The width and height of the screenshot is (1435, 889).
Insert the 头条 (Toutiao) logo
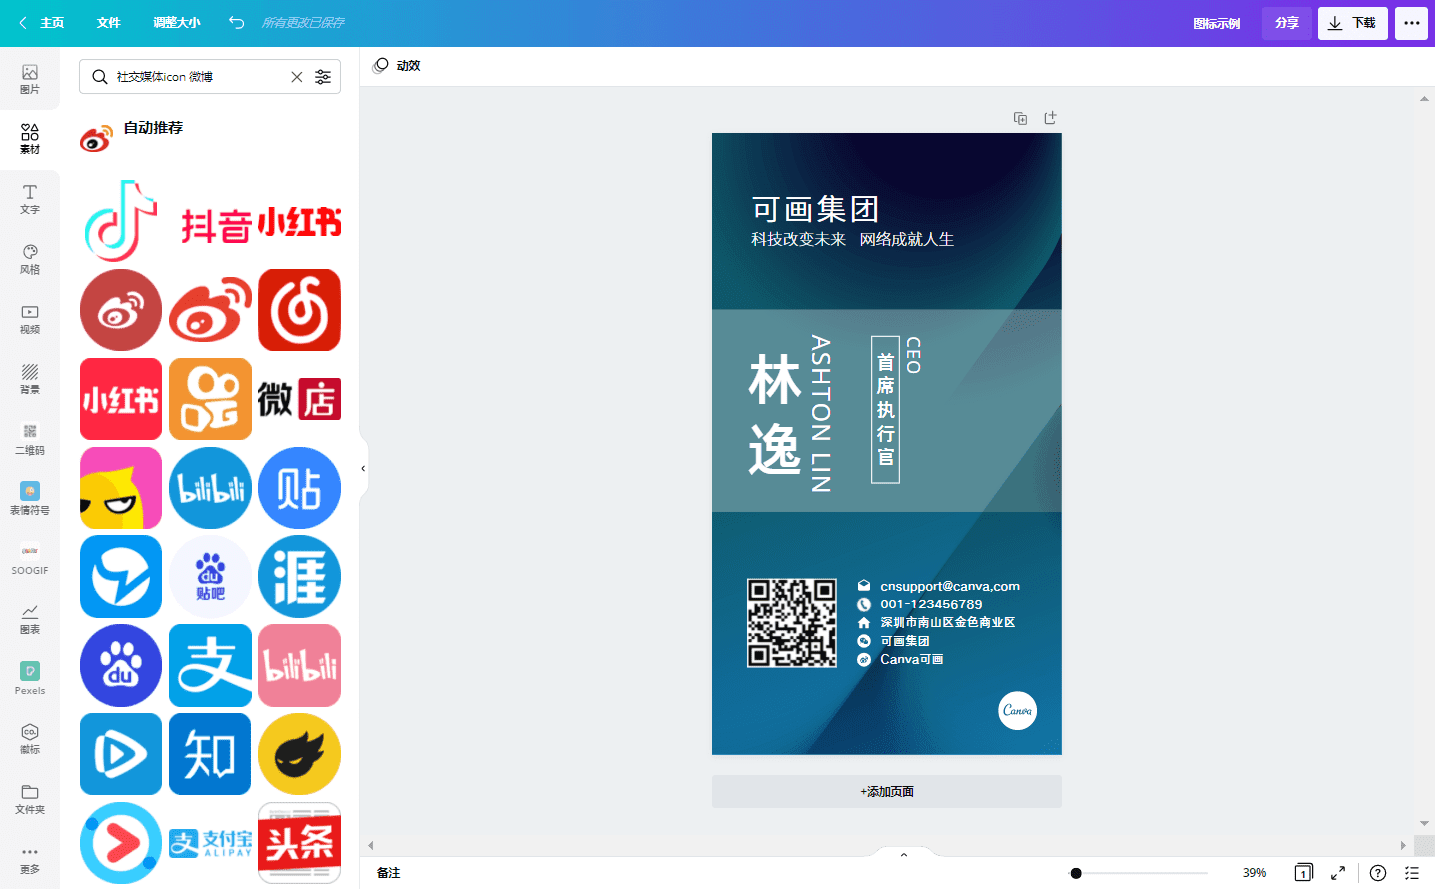pyautogui.click(x=300, y=843)
